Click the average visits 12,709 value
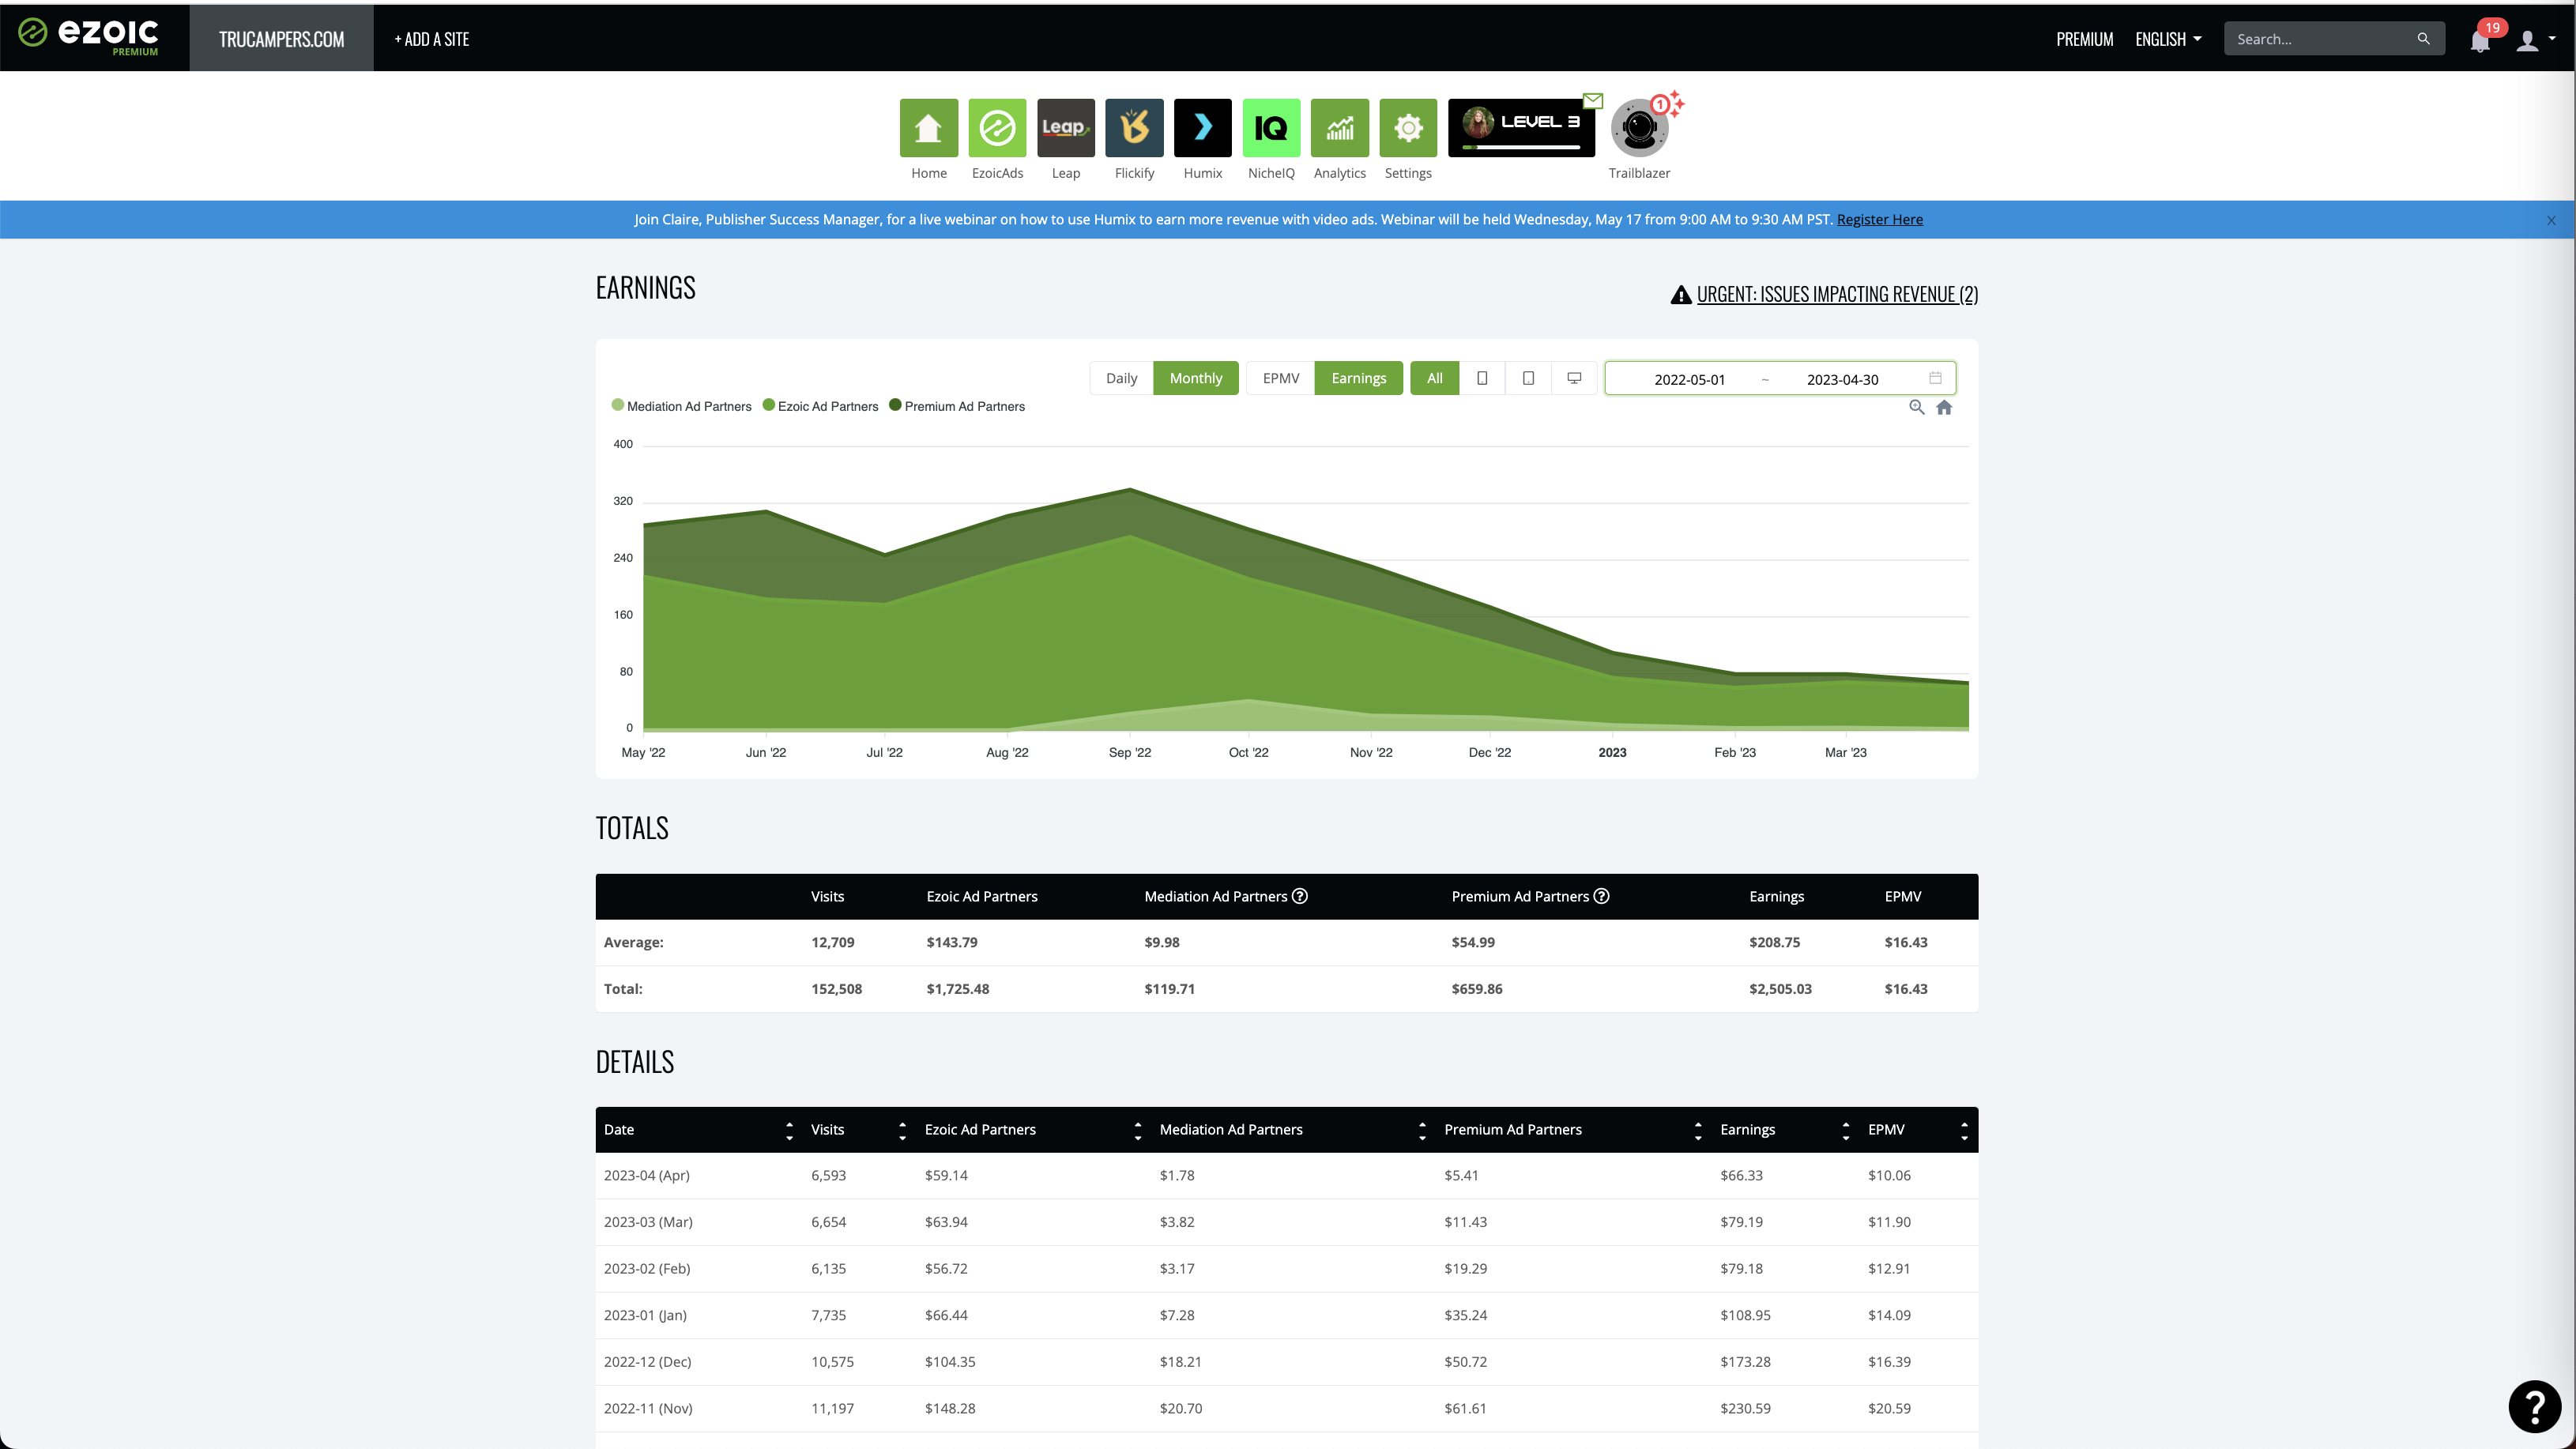The width and height of the screenshot is (2576, 1449). (832, 942)
